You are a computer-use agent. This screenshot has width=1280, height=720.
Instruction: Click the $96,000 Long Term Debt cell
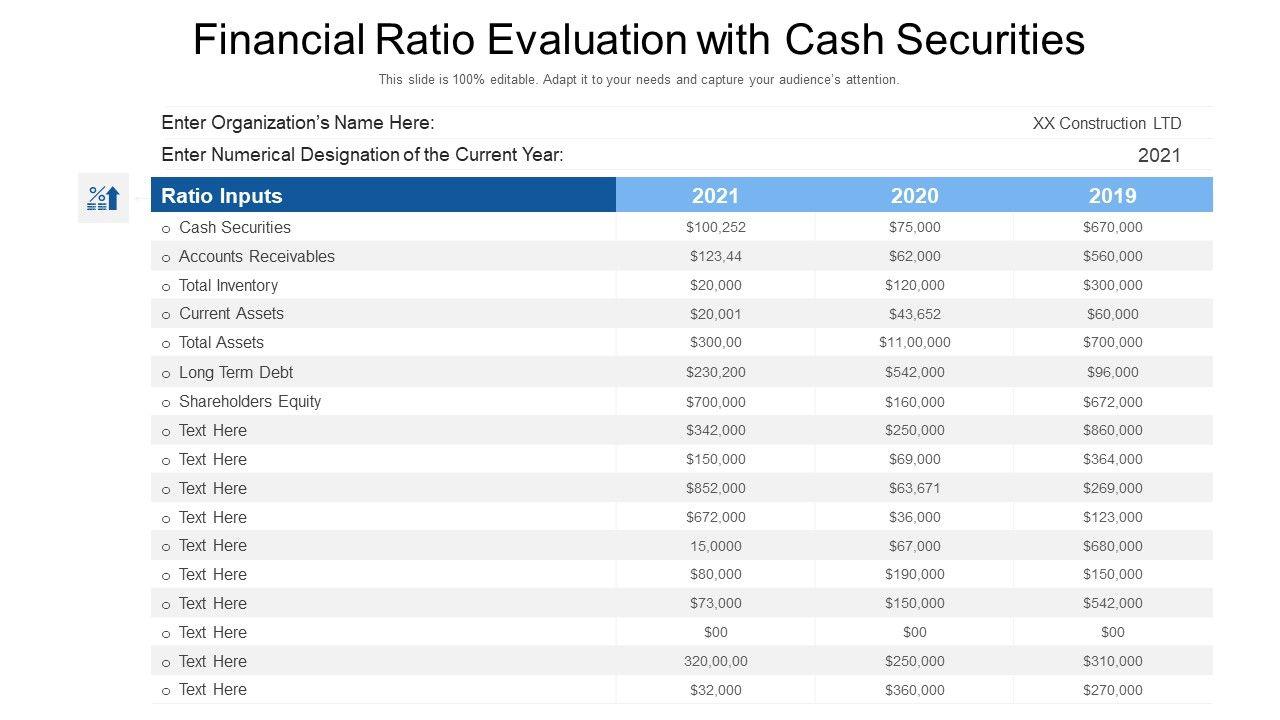pyautogui.click(x=1112, y=372)
